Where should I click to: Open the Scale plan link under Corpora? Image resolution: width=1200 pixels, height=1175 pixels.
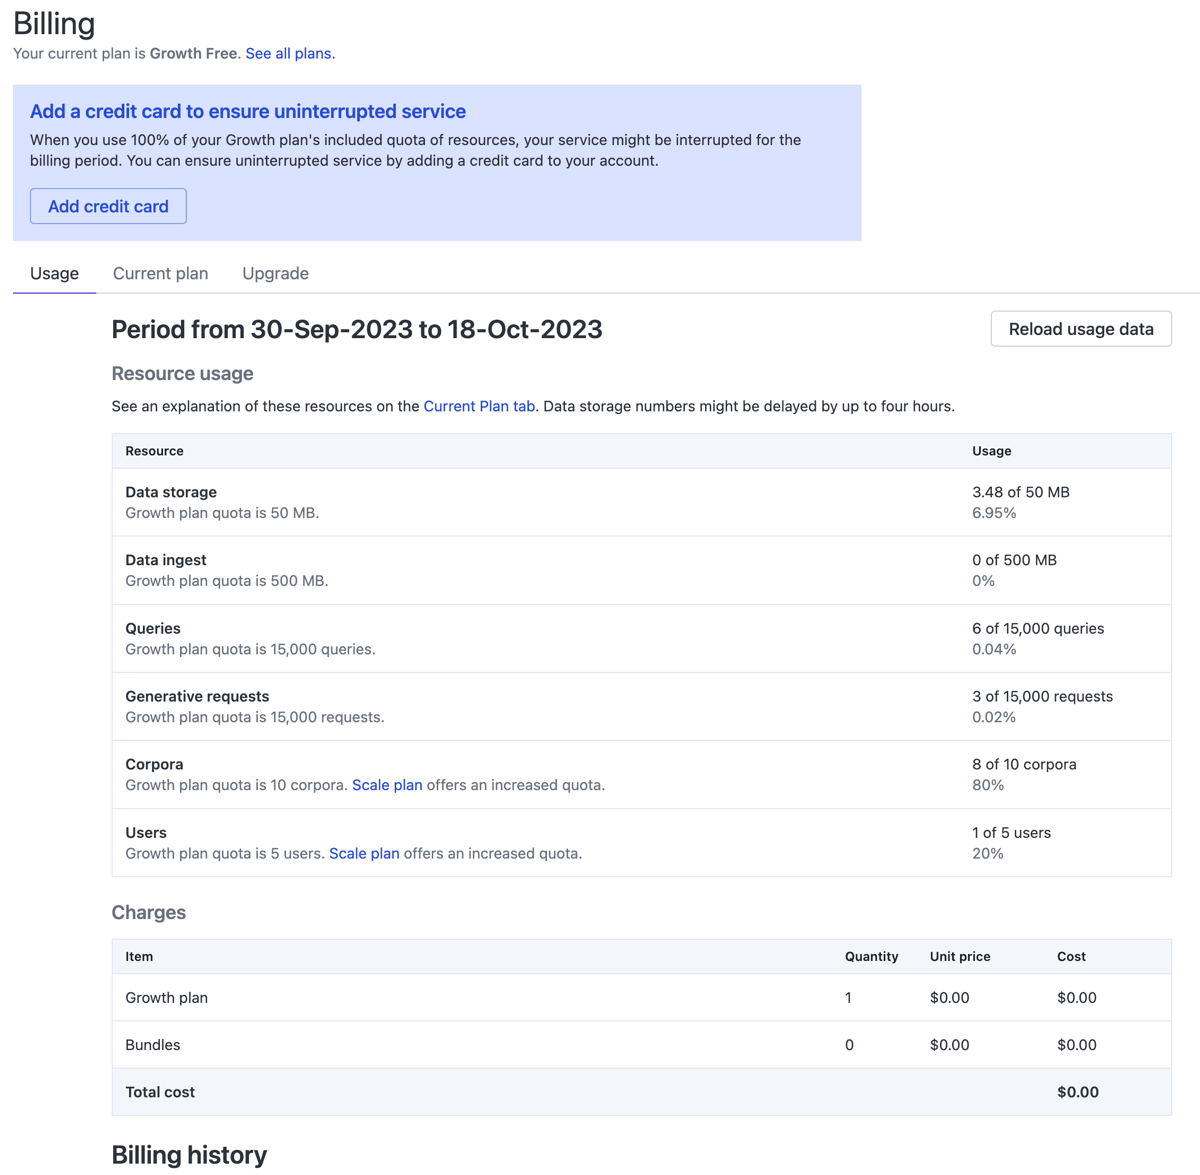tap(387, 785)
